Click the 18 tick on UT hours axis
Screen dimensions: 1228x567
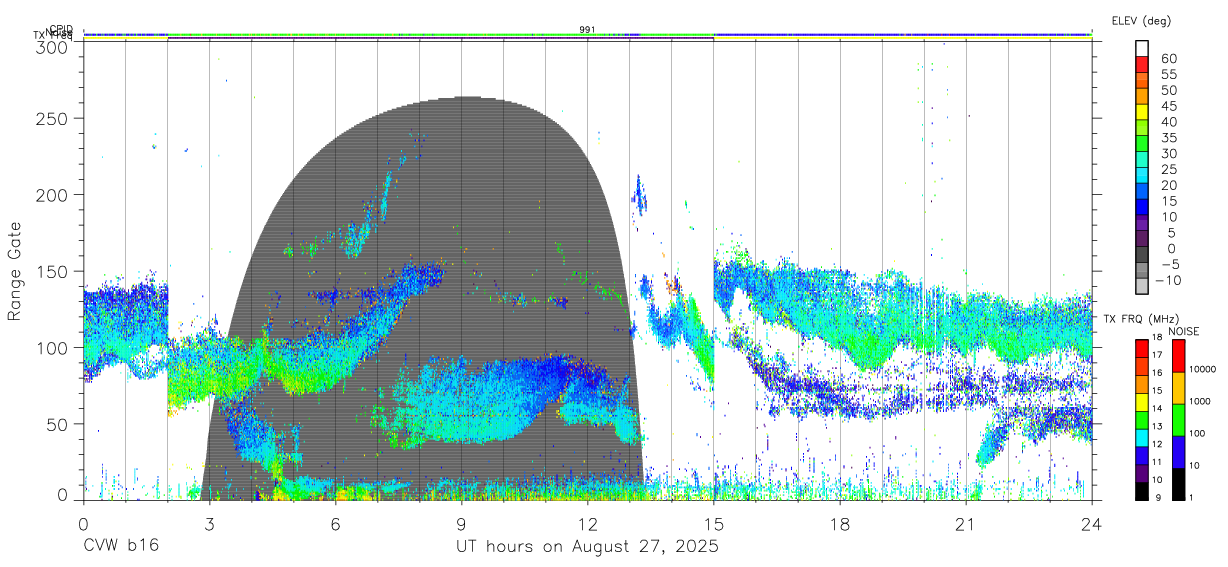(x=840, y=523)
